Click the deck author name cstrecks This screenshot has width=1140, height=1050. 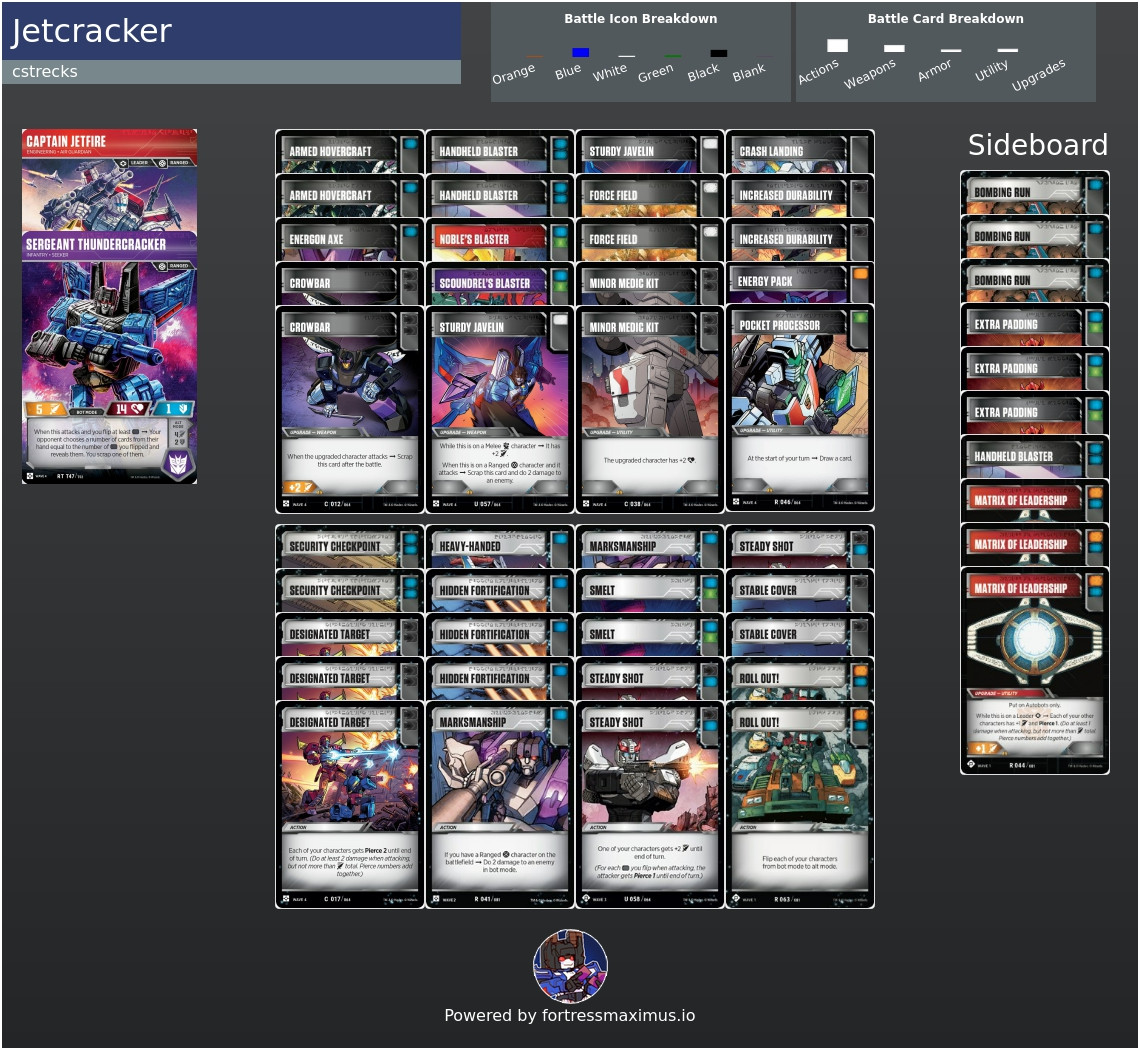(x=45, y=71)
